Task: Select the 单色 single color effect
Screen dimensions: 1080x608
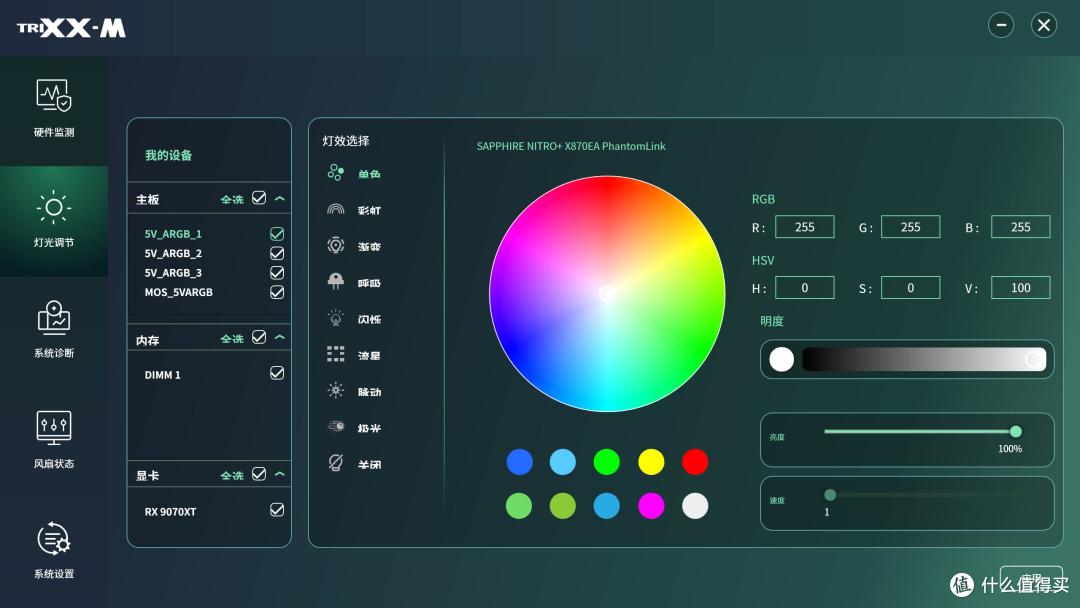Action: 354,173
